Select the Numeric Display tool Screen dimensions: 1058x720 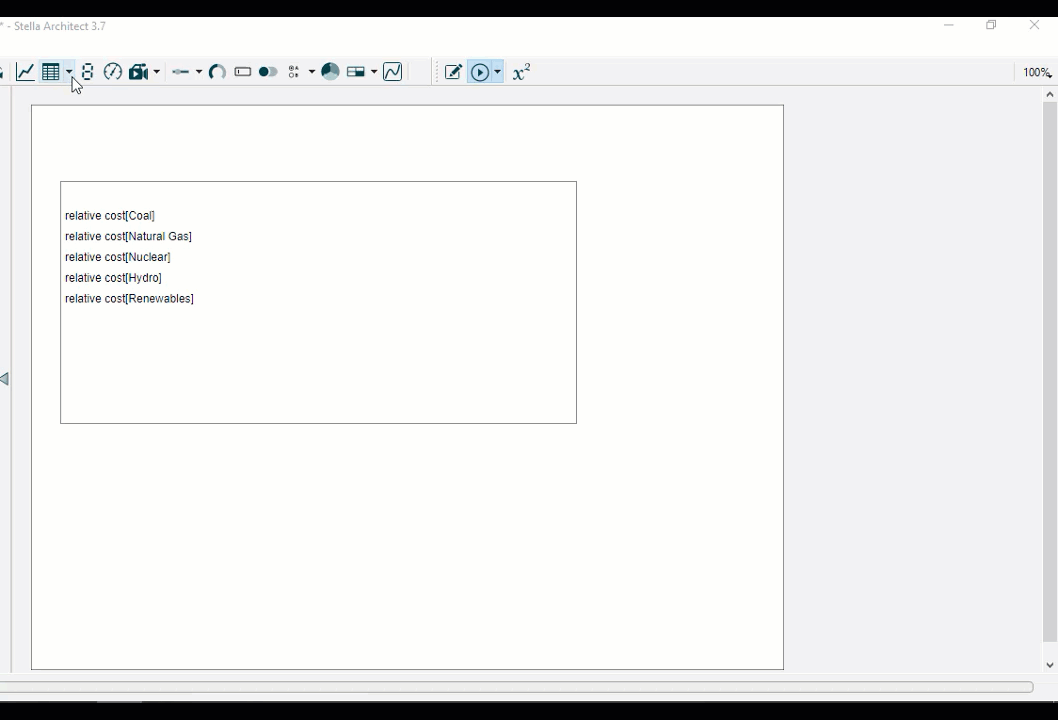(x=87, y=72)
